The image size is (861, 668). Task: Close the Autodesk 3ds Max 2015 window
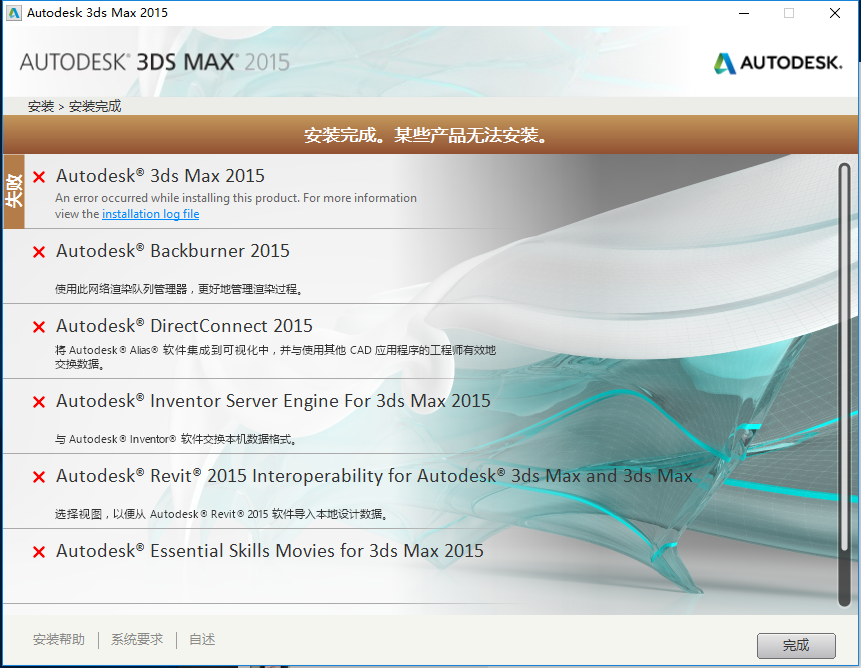tap(835, 13)
